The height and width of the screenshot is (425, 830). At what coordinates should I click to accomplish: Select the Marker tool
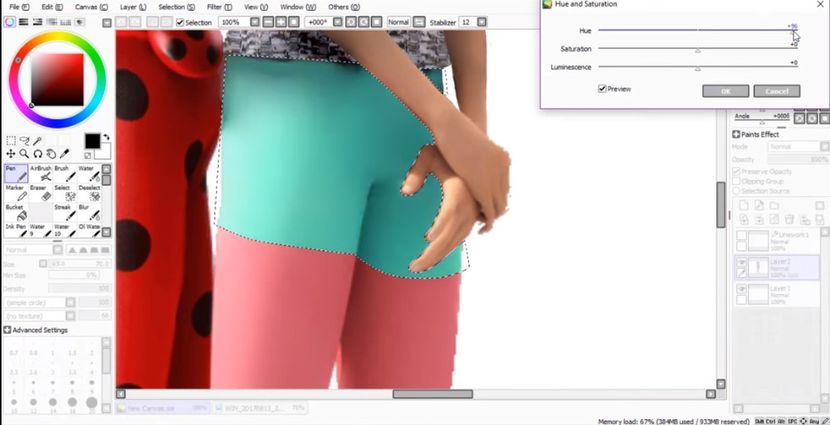[x=16, y=193]
